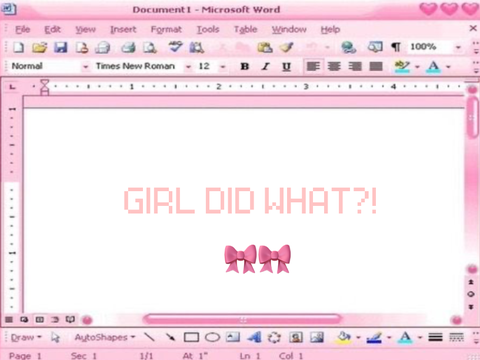Click the Select Browse Object button
480x360 pixels.
click(x=471, y=294)
